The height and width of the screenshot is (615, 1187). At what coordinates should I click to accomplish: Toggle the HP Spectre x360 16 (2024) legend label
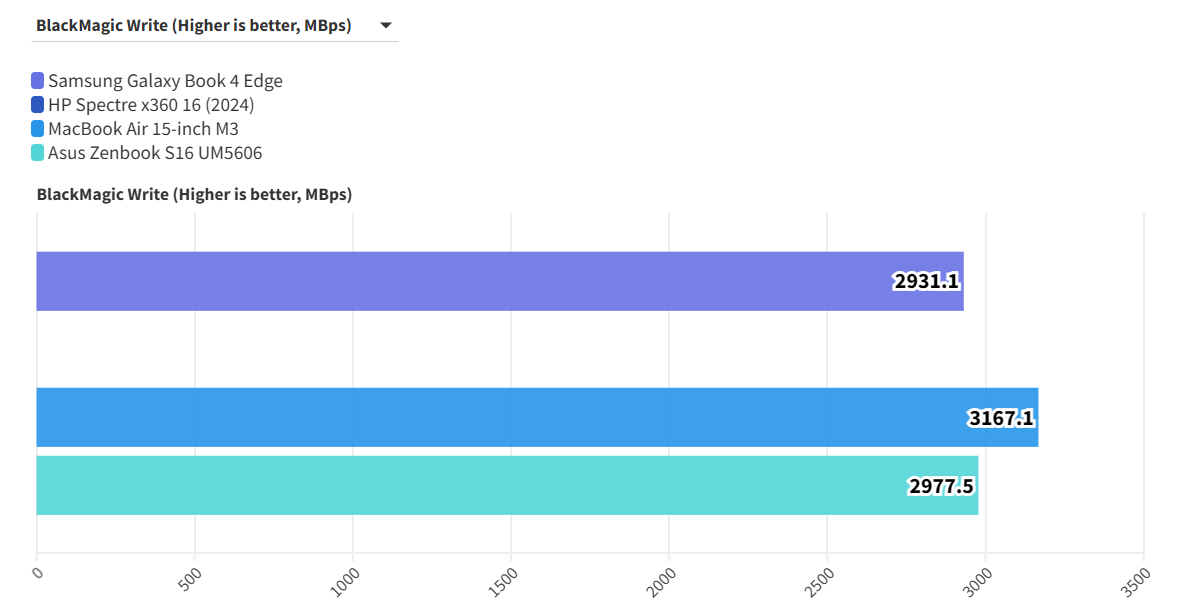point(151,105)
